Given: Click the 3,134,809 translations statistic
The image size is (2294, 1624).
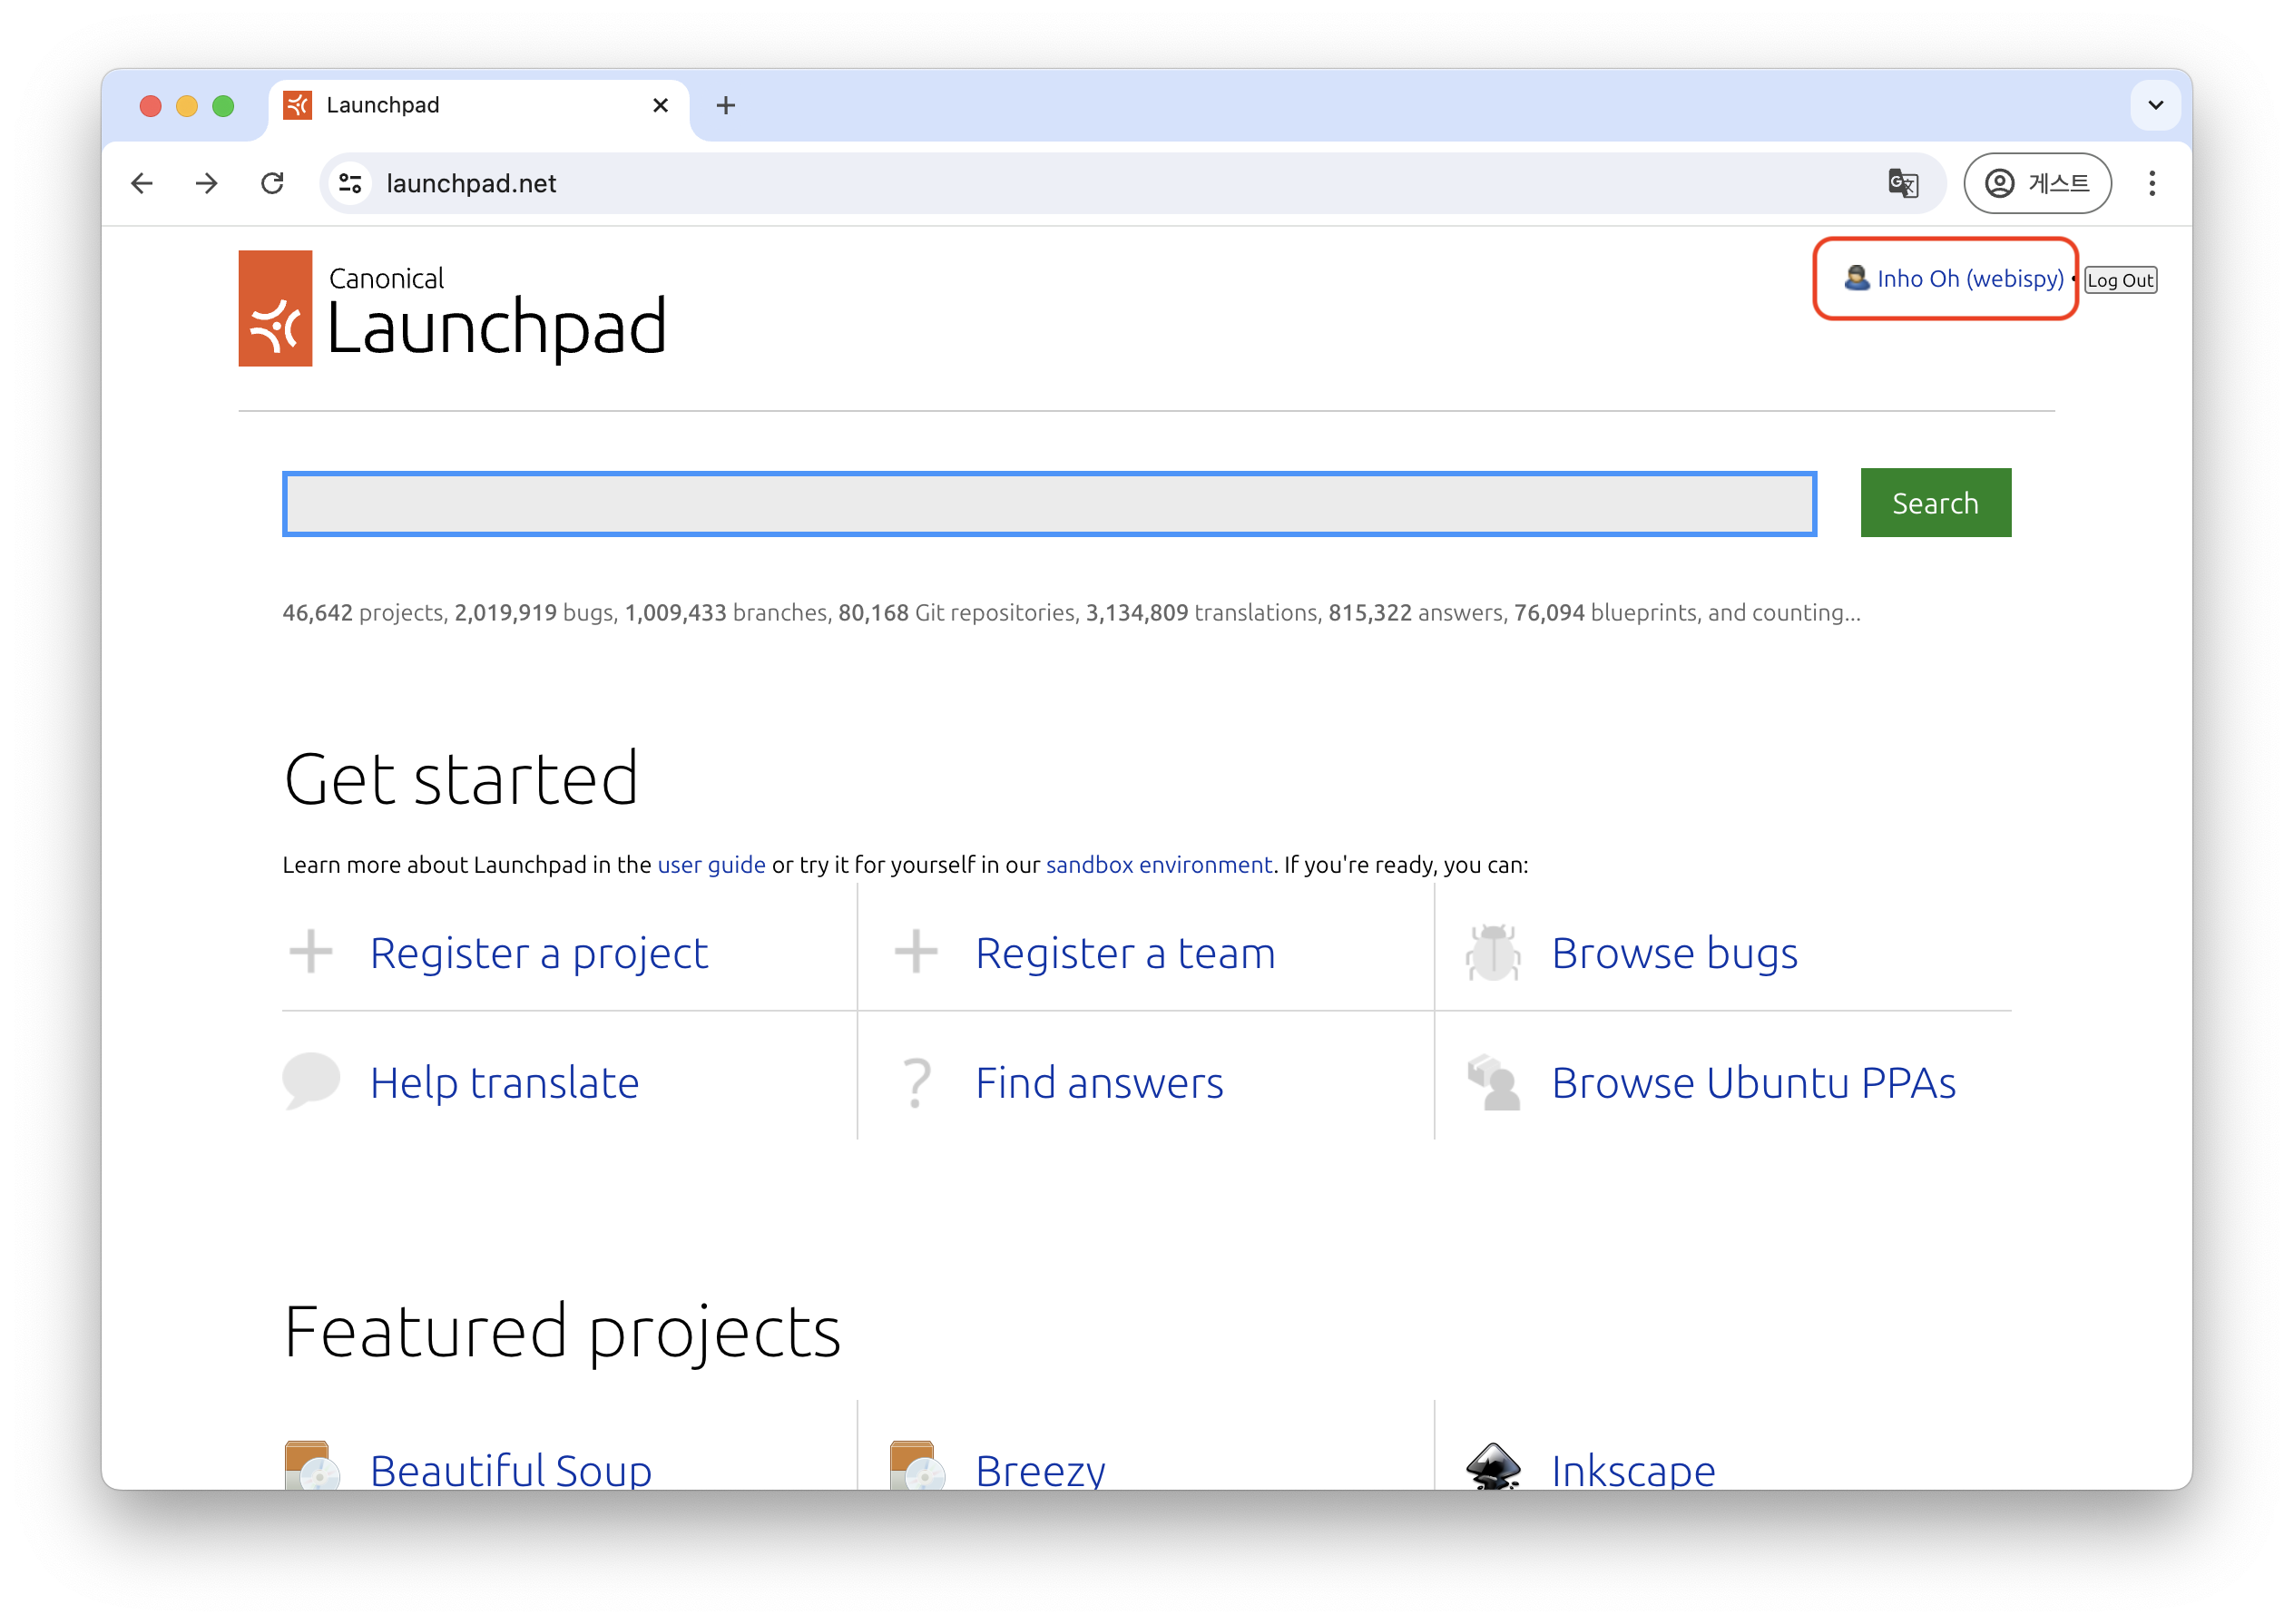Looking at the screenshot, I should 1202,612.
